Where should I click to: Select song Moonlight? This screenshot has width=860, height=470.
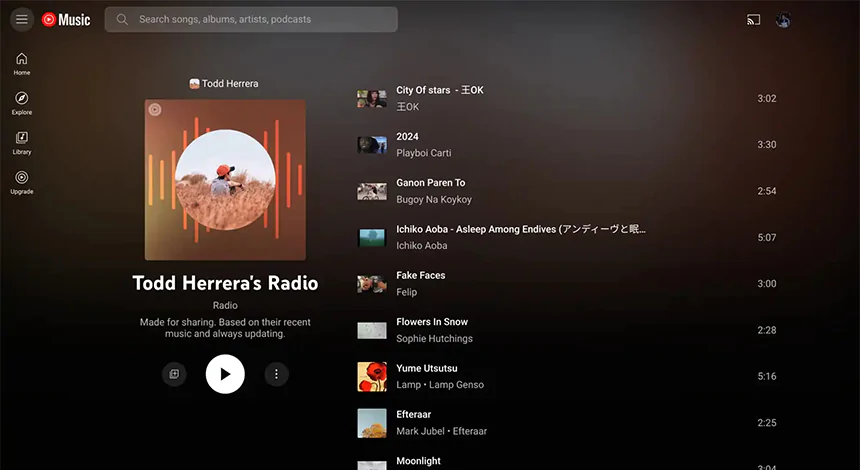tap(418, 461)
